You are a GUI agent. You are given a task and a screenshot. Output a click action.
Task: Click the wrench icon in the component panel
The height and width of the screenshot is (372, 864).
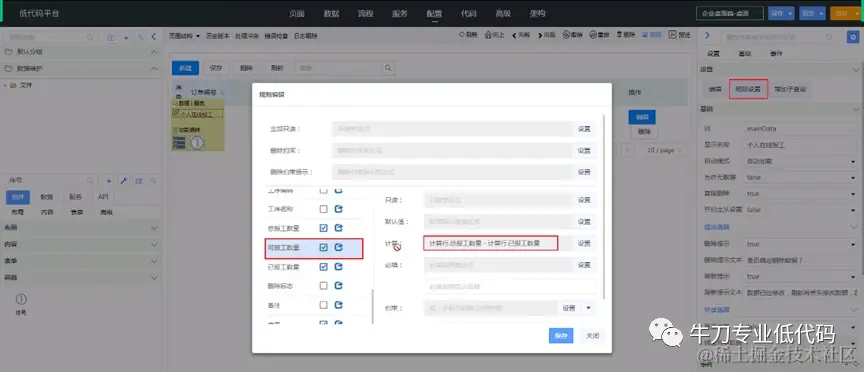124,181
